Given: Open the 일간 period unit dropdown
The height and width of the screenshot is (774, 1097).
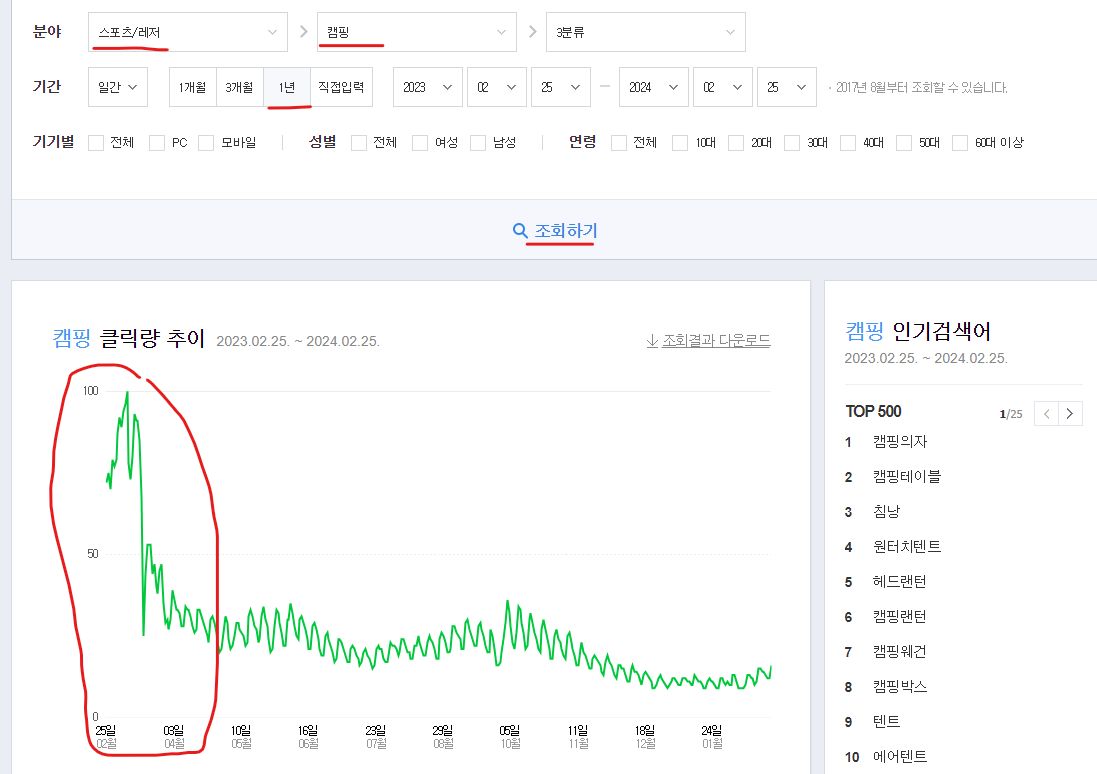Looking at the screenshot, I should 117,87.
